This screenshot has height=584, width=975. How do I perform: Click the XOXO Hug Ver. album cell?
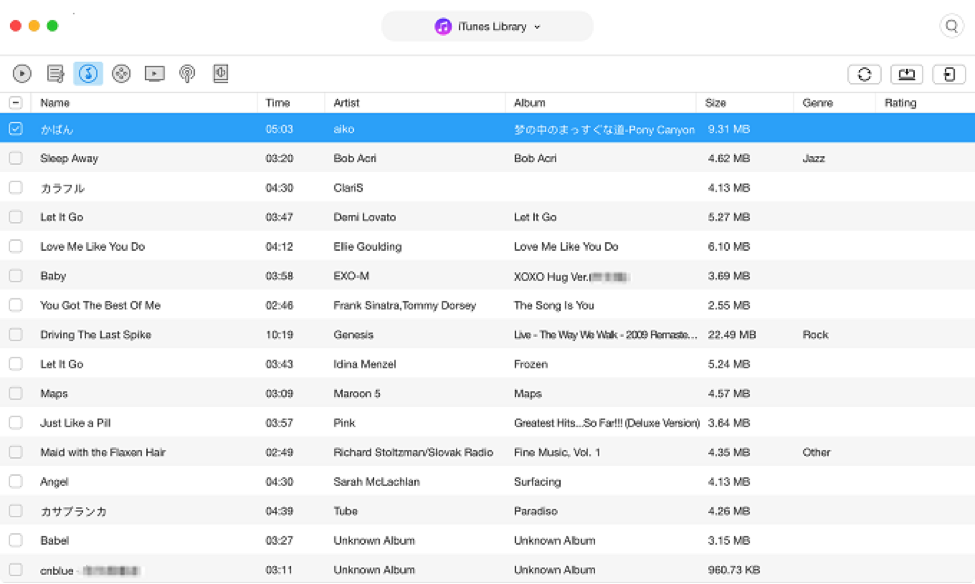pos(572,276)
